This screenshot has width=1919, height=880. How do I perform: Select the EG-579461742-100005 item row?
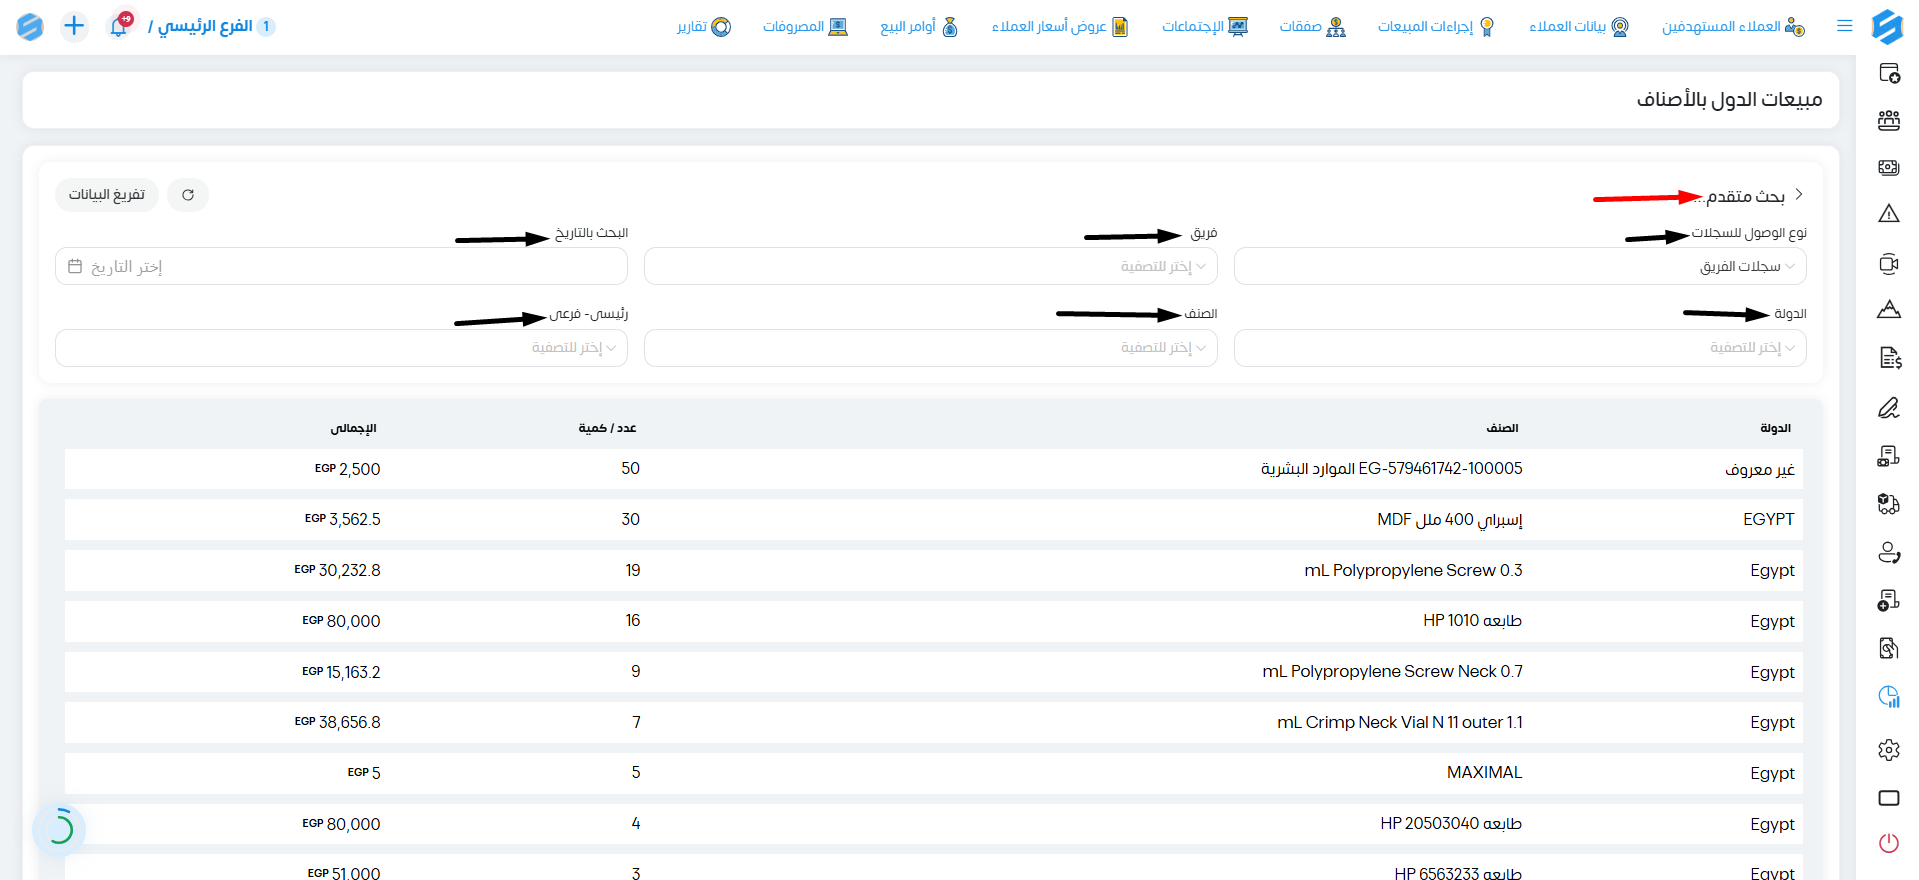pos(934,469)
